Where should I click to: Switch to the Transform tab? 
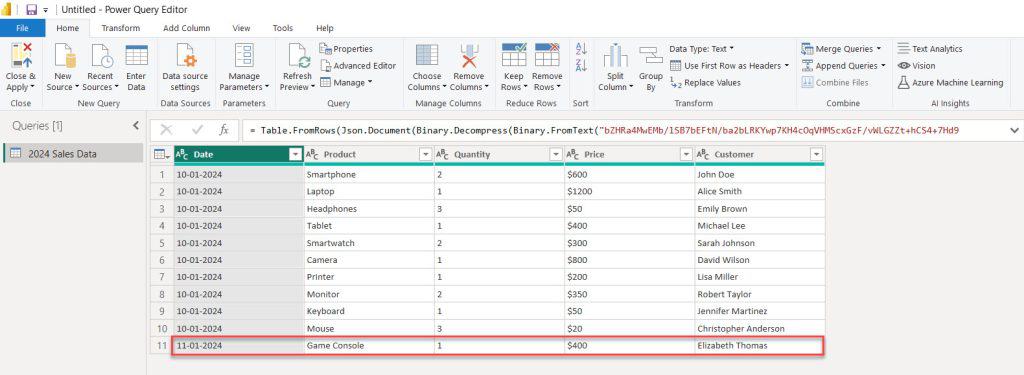[x=121, y=28]
